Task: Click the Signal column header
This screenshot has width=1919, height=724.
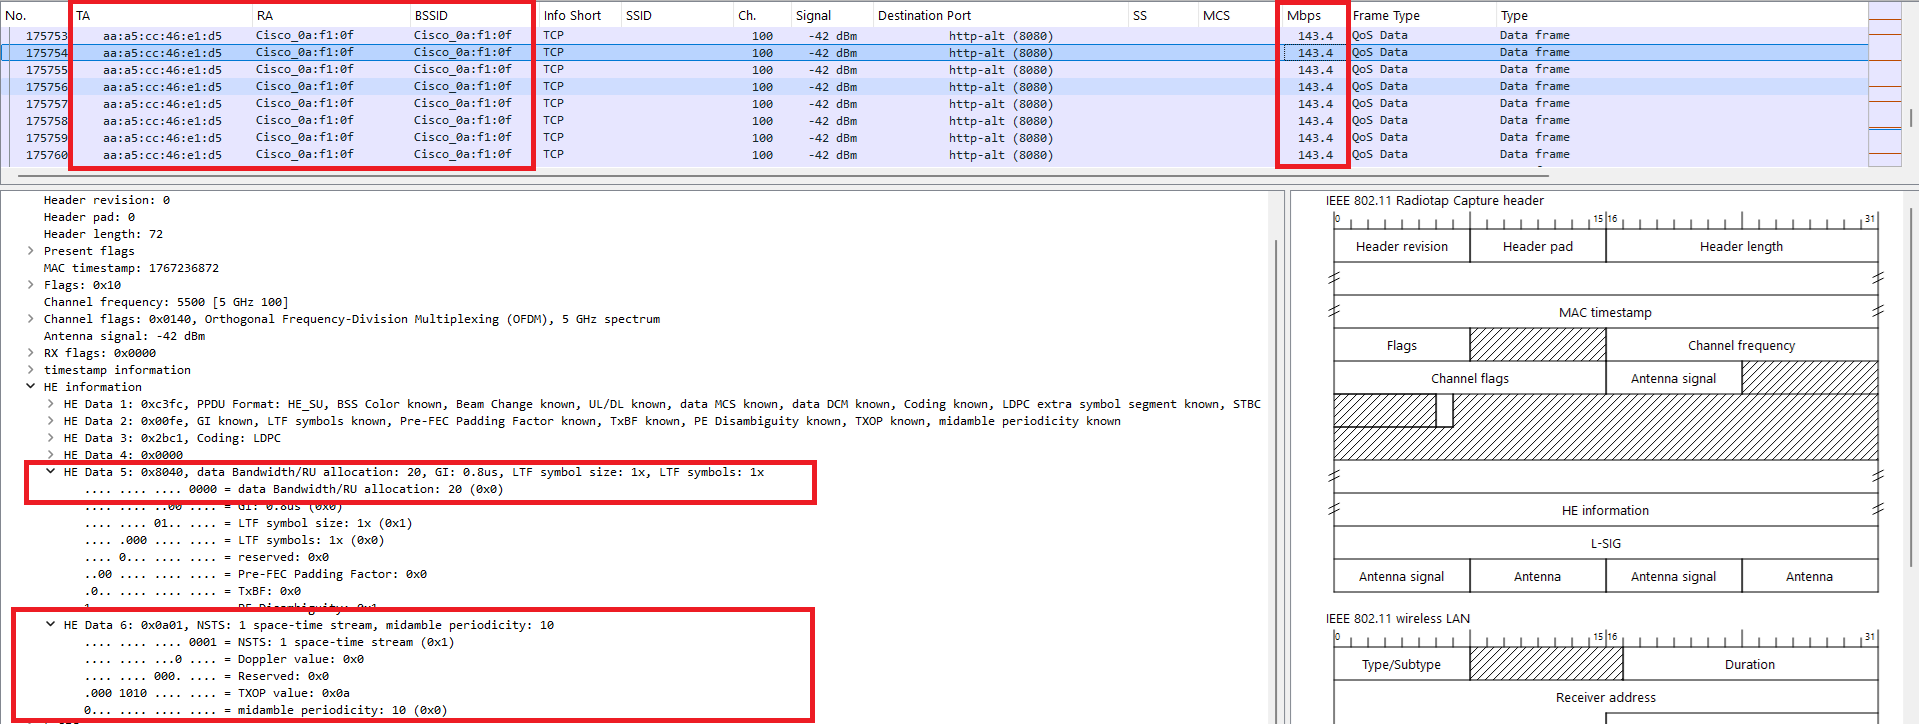Action: (x=813, y=15)
